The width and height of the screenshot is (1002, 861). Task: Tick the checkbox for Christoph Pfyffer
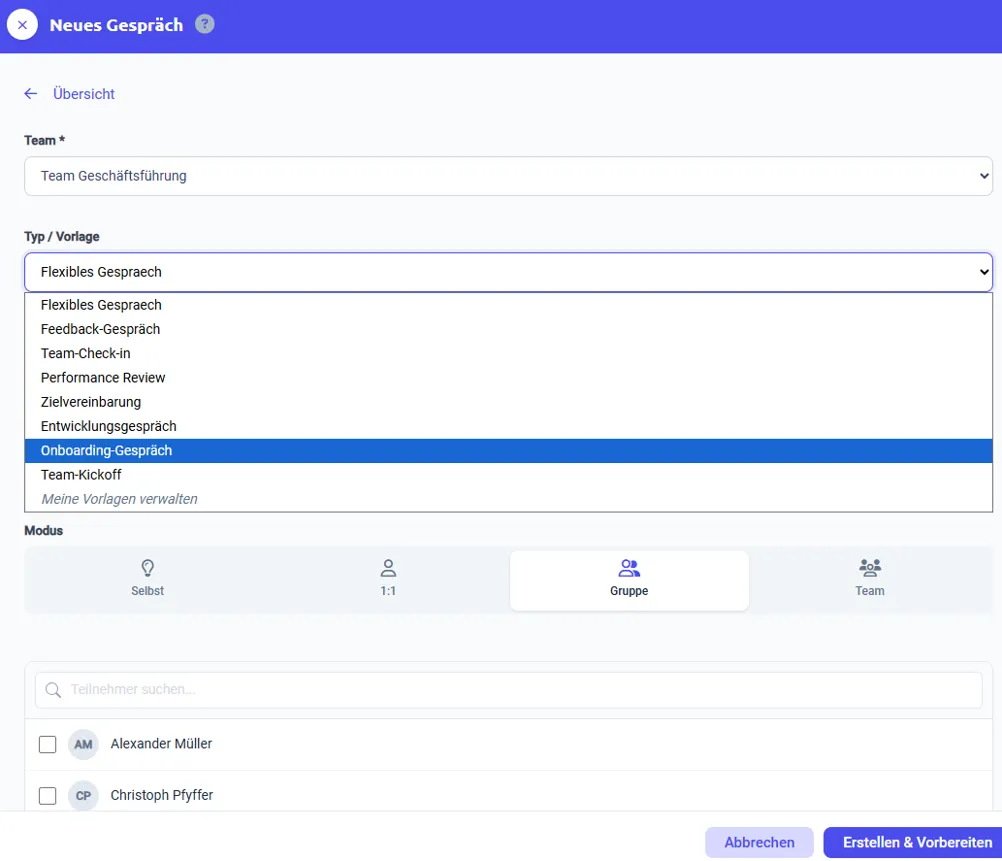[x=47, y=796]
